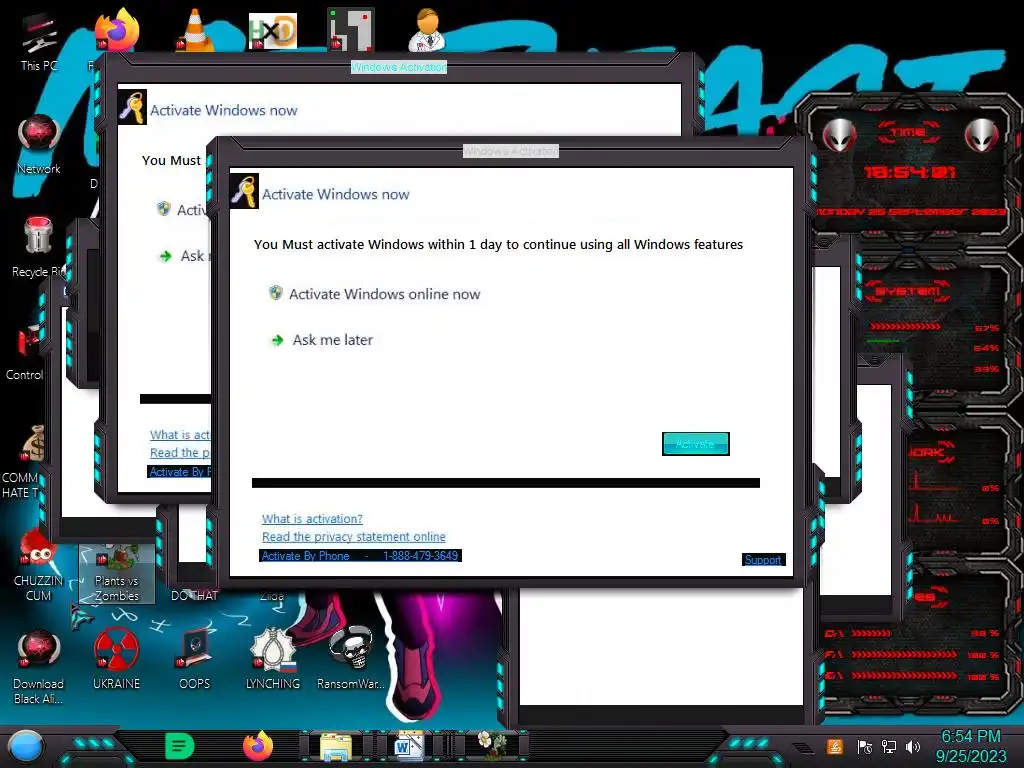
Task: Click the key icon in front activation window
Action: 244,191
